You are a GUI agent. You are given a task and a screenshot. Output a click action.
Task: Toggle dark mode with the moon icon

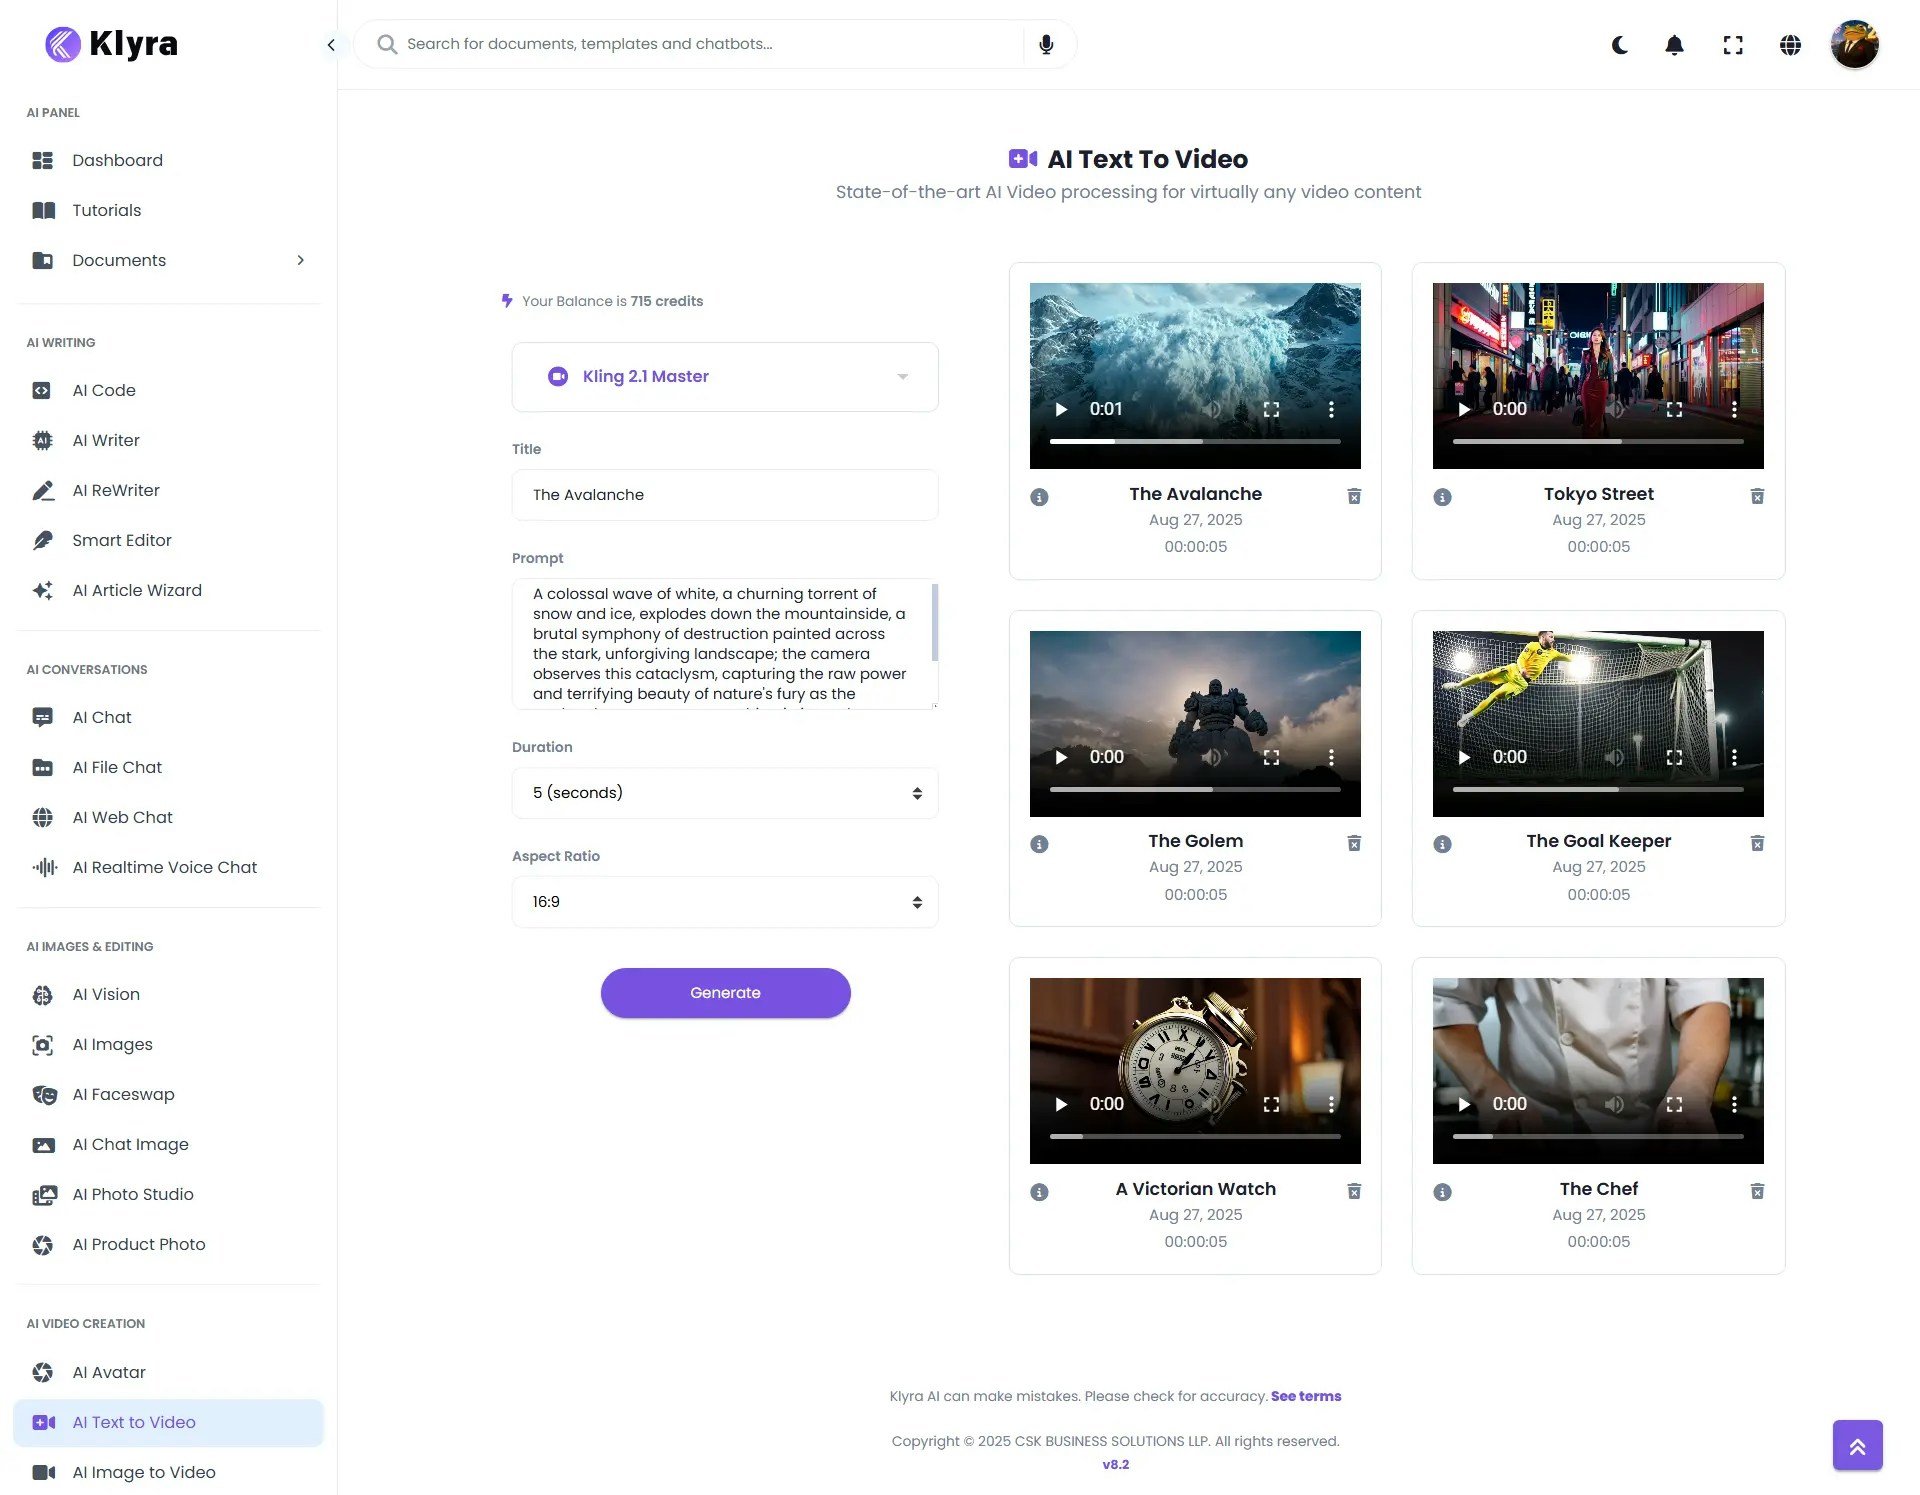[1620, 45]
